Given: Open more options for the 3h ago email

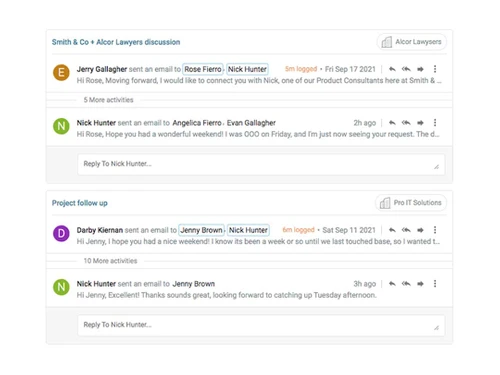Looking at the screenshot, I should [x=435, y=284].
